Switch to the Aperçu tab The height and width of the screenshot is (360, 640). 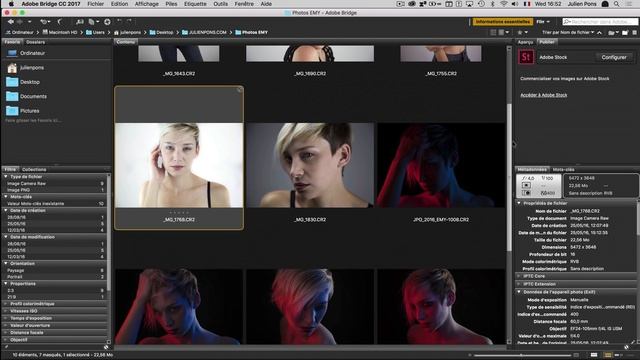point(525,42)
